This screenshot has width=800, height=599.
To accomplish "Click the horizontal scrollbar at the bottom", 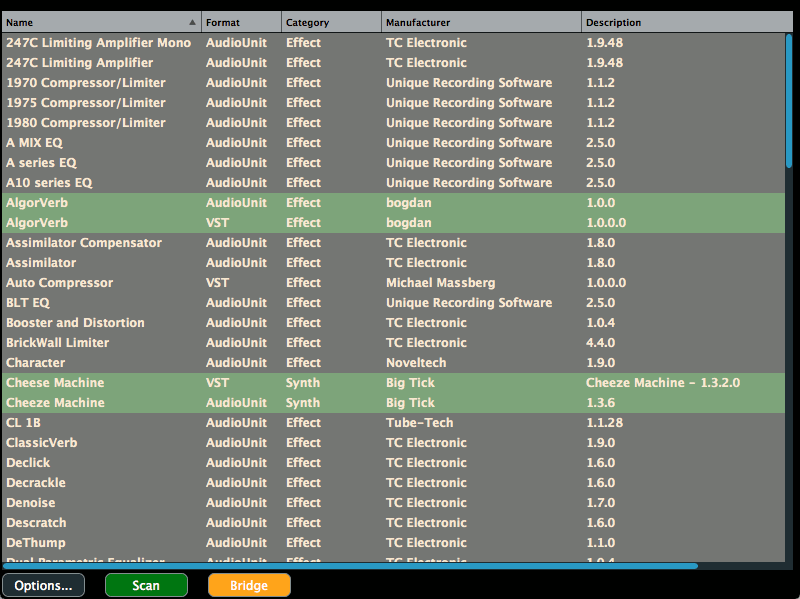I will click(x=350, y=565).
